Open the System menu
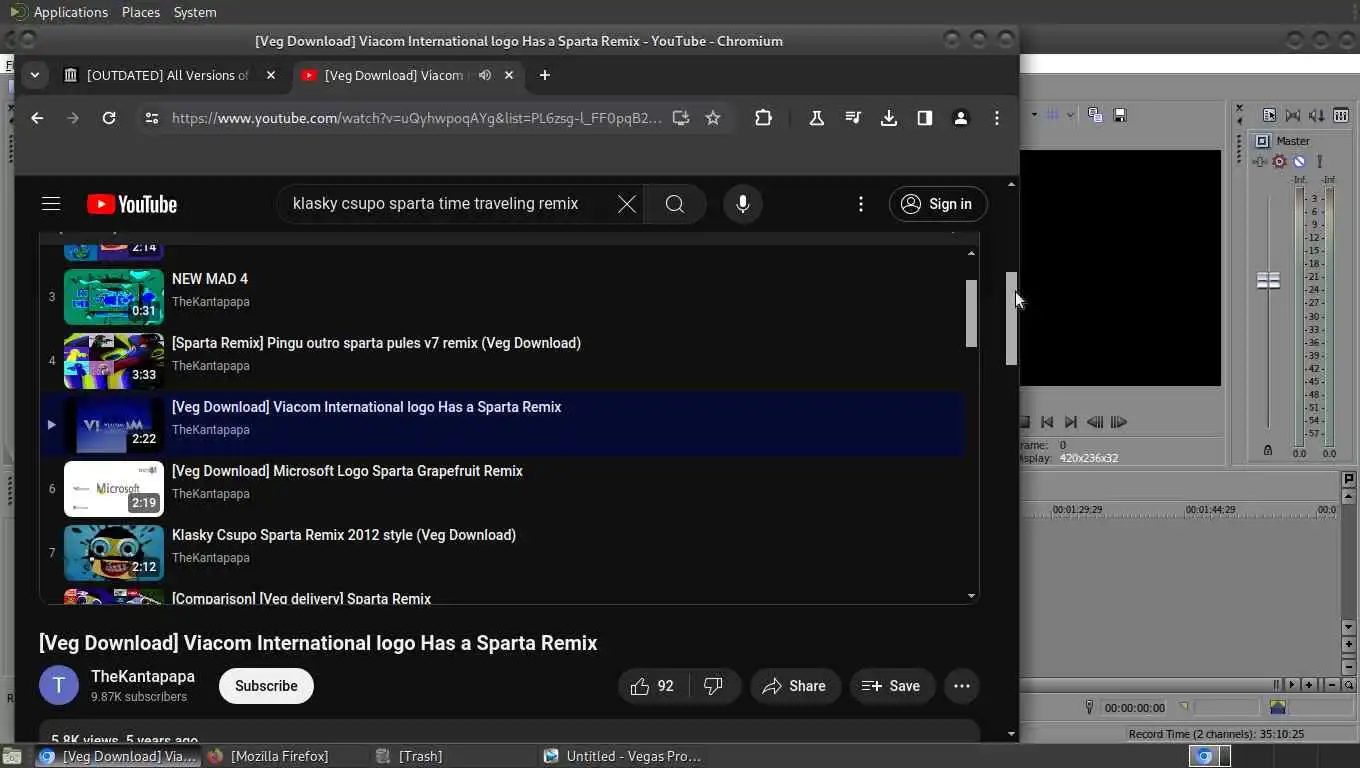This screenshot has height=768, width=1360. pyautogui.click(x=195, y=12)
